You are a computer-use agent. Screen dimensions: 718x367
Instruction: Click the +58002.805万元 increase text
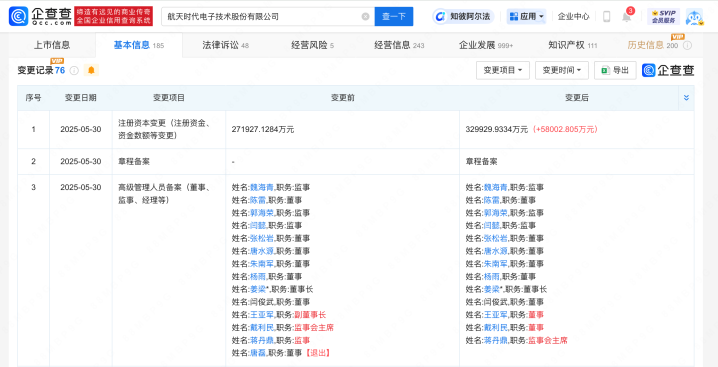pyautogui.click(x=565, y=130)
